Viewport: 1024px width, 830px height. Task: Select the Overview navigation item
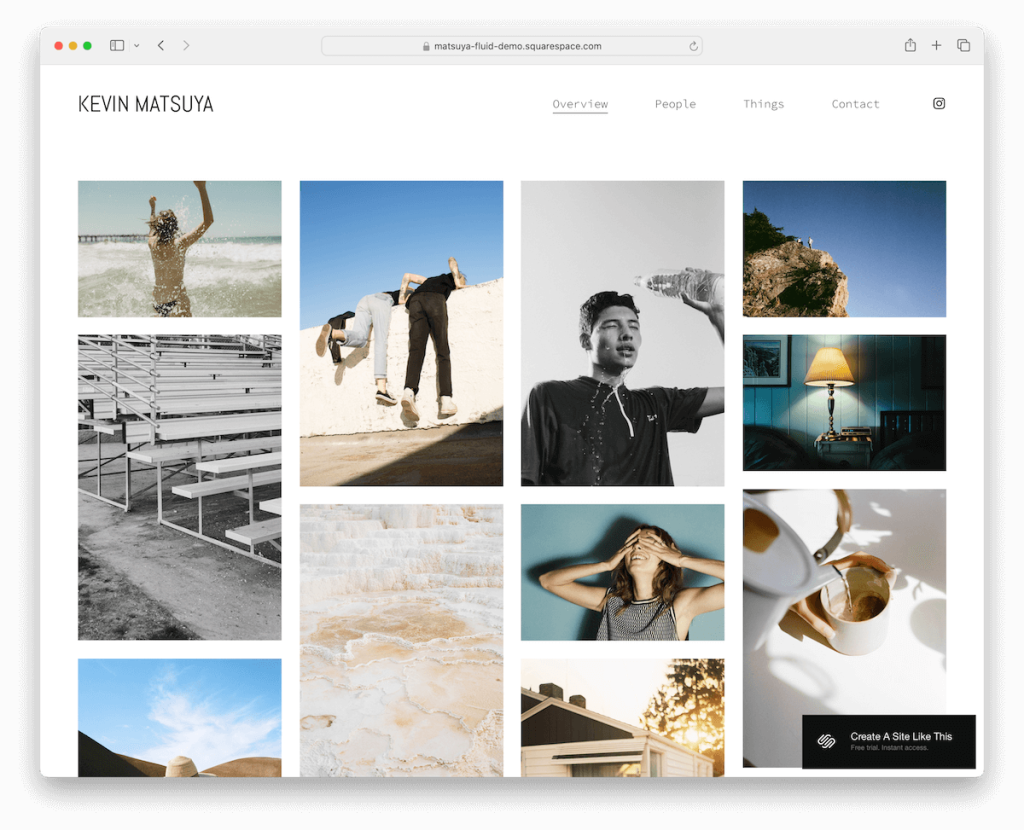[580, 104]
